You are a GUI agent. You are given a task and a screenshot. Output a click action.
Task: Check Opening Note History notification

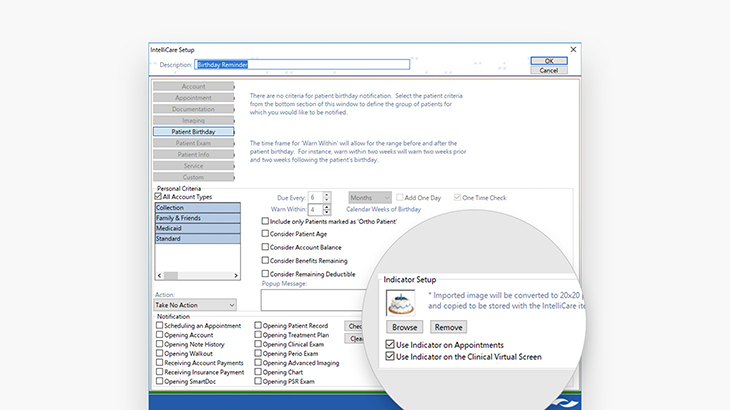[159, 344]
